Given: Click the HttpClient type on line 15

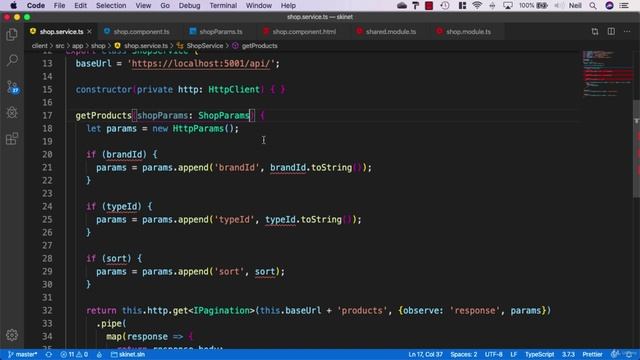Looking at the screenshot, I should point(234,89).
